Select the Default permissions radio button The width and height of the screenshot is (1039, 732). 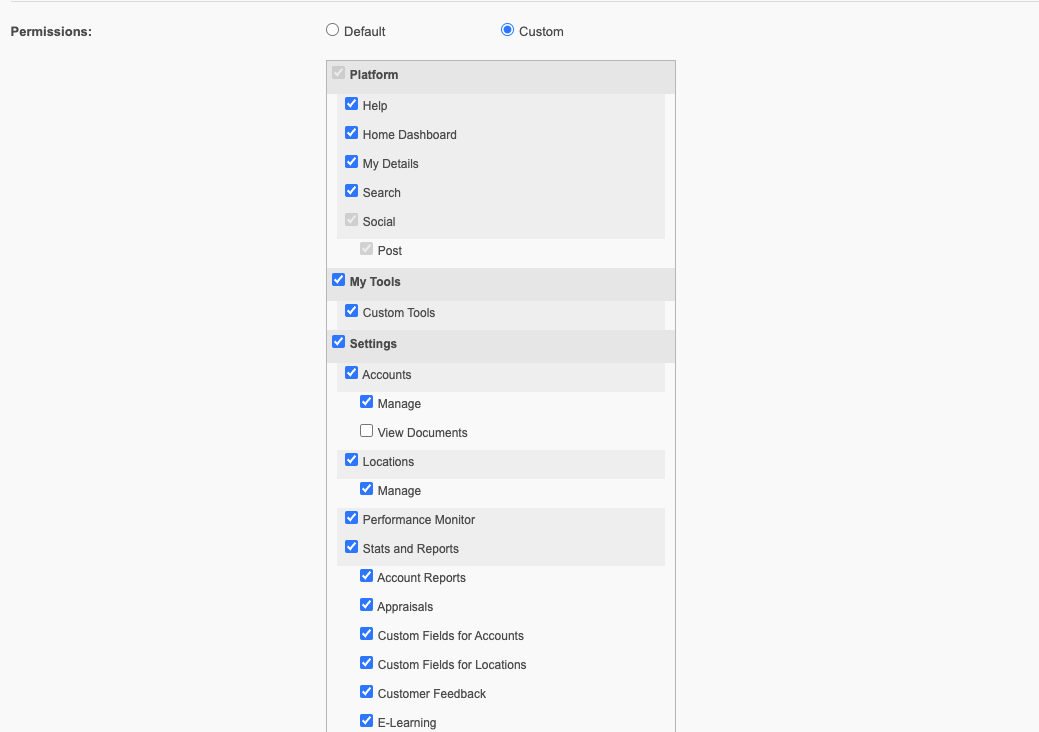pos(333,30)
